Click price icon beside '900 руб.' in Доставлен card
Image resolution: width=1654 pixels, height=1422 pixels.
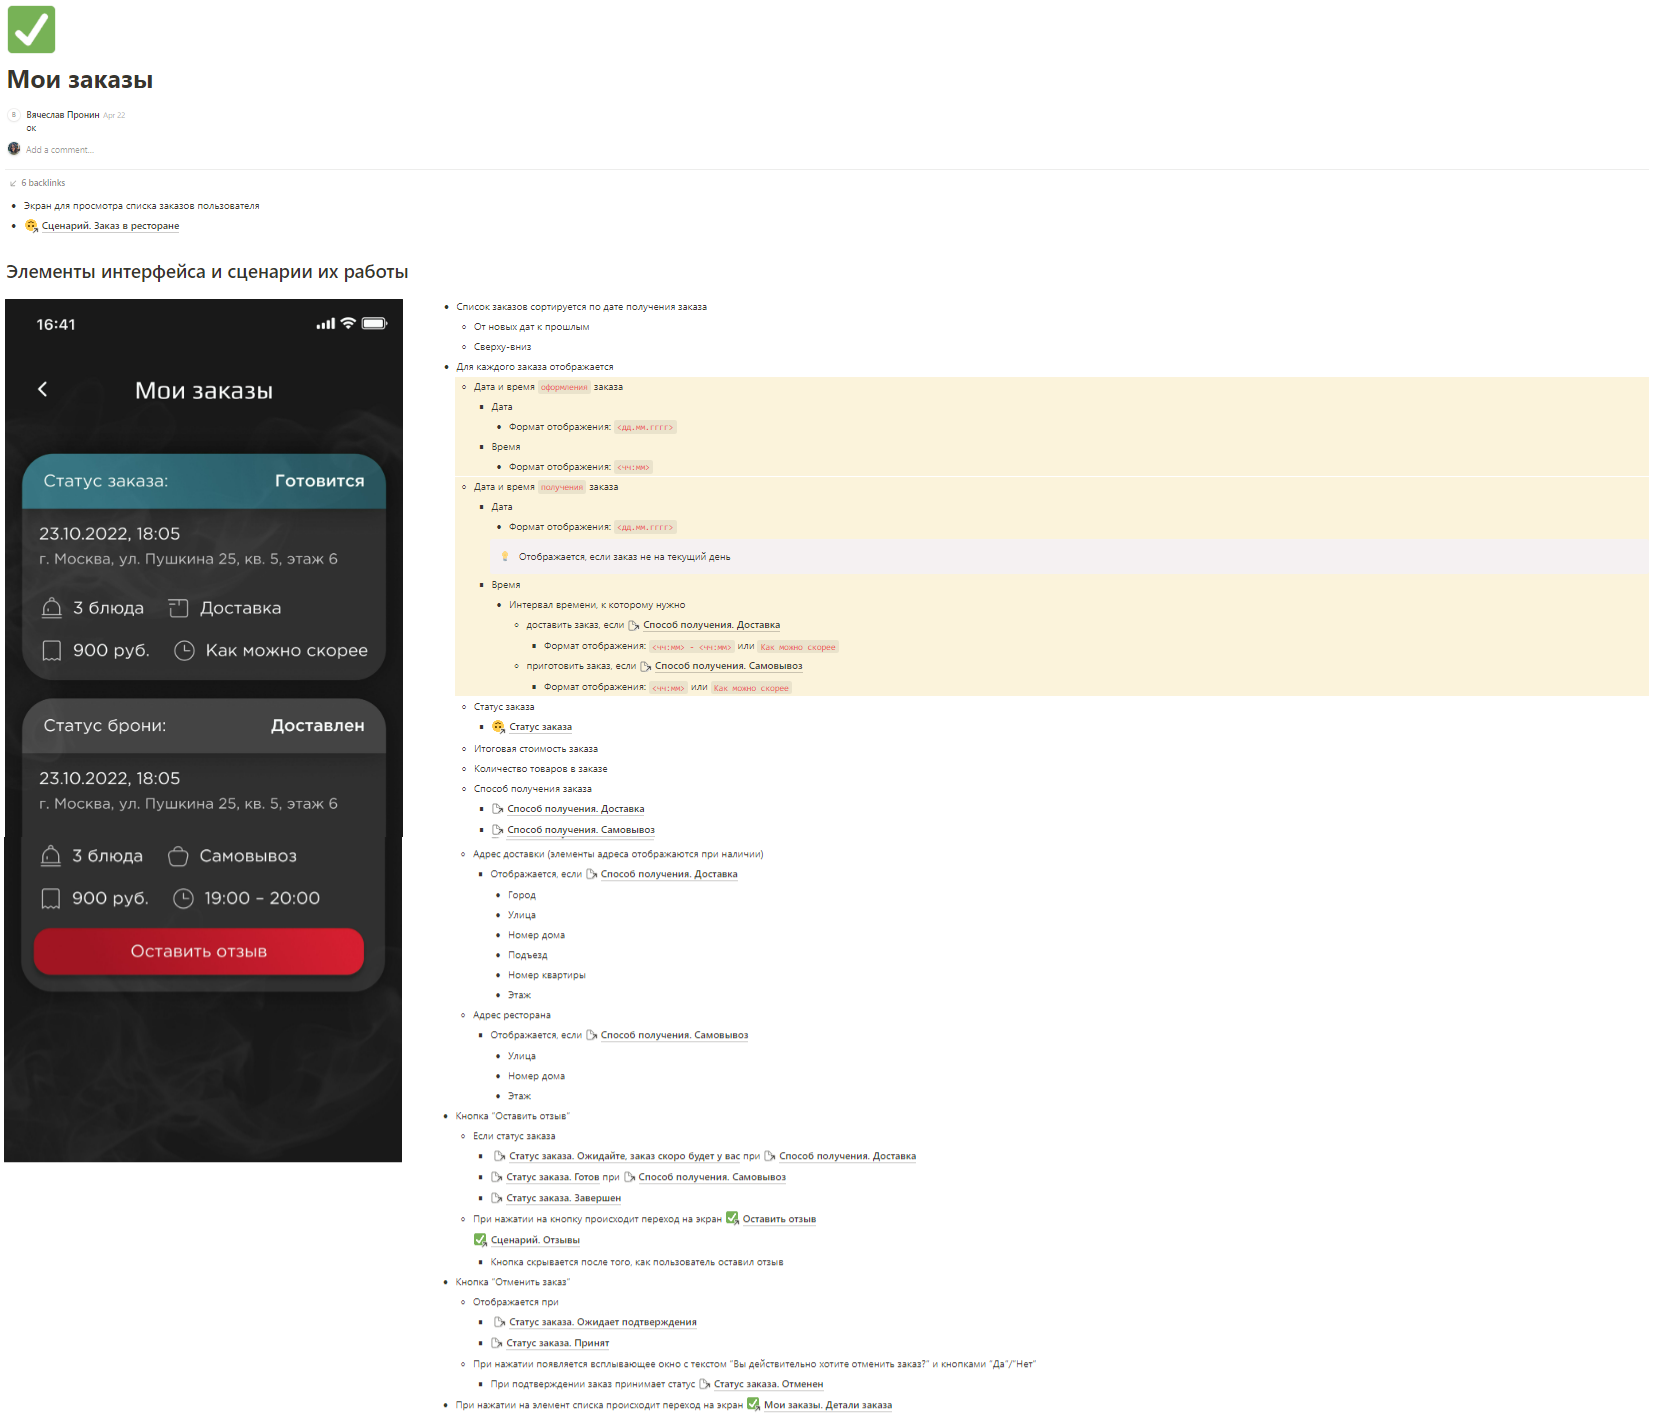coord(51,899)
